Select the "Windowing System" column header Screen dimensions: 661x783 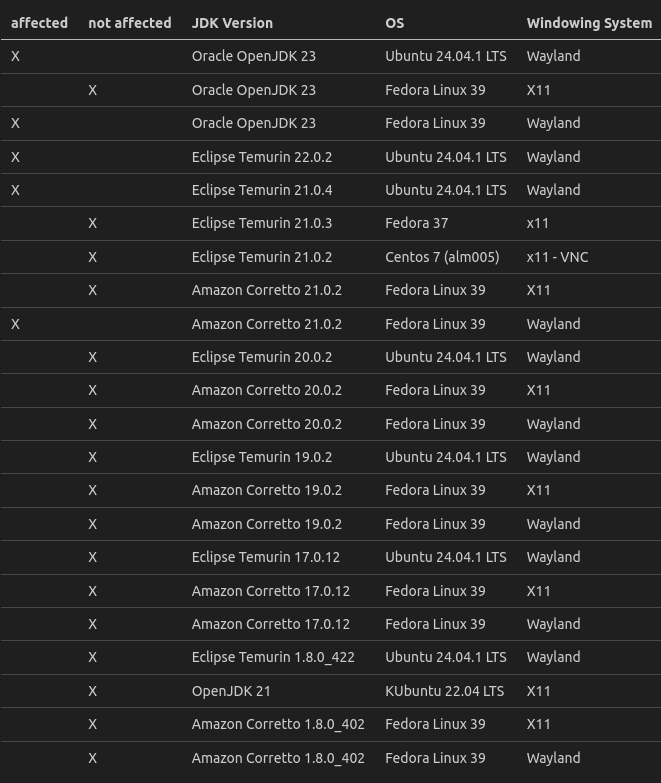(589, 23)
